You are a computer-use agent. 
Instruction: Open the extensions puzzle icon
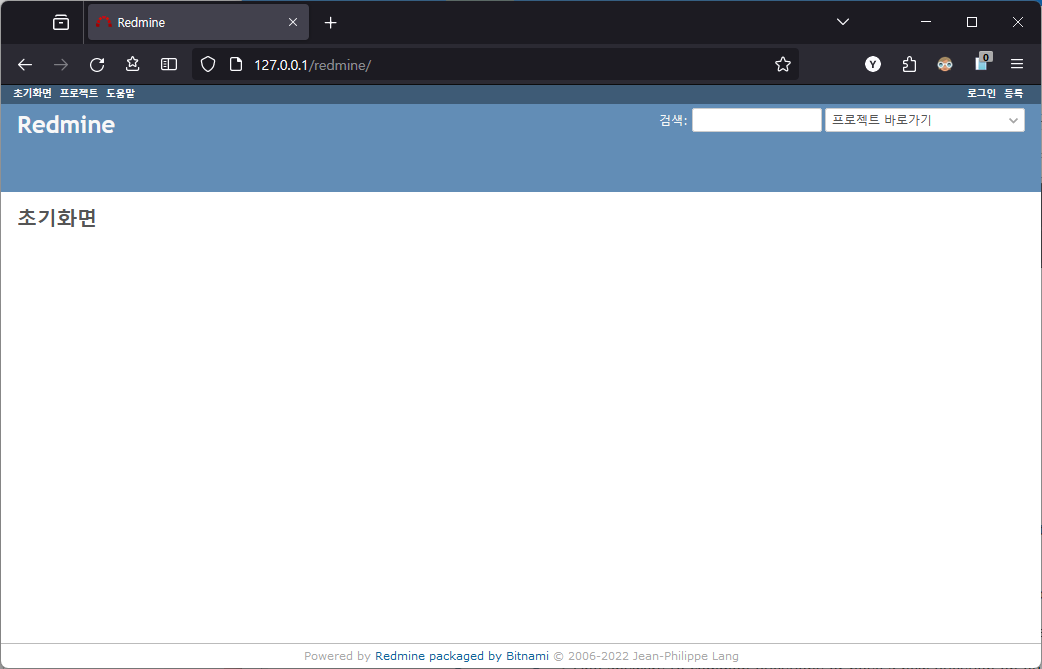909,64
